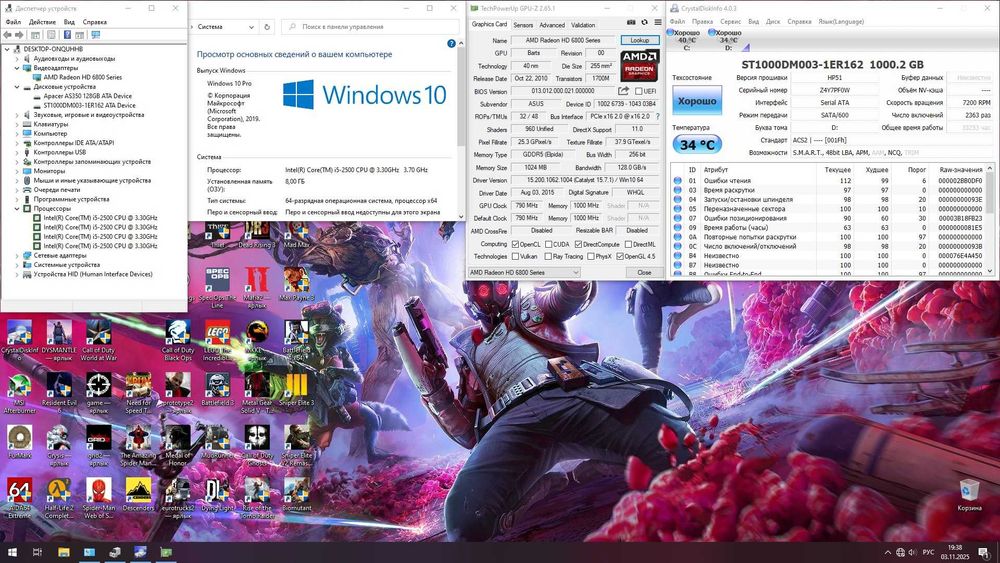Toggle the OpenGL 4.5 checkbox in GPU-Z

point(620,256)
